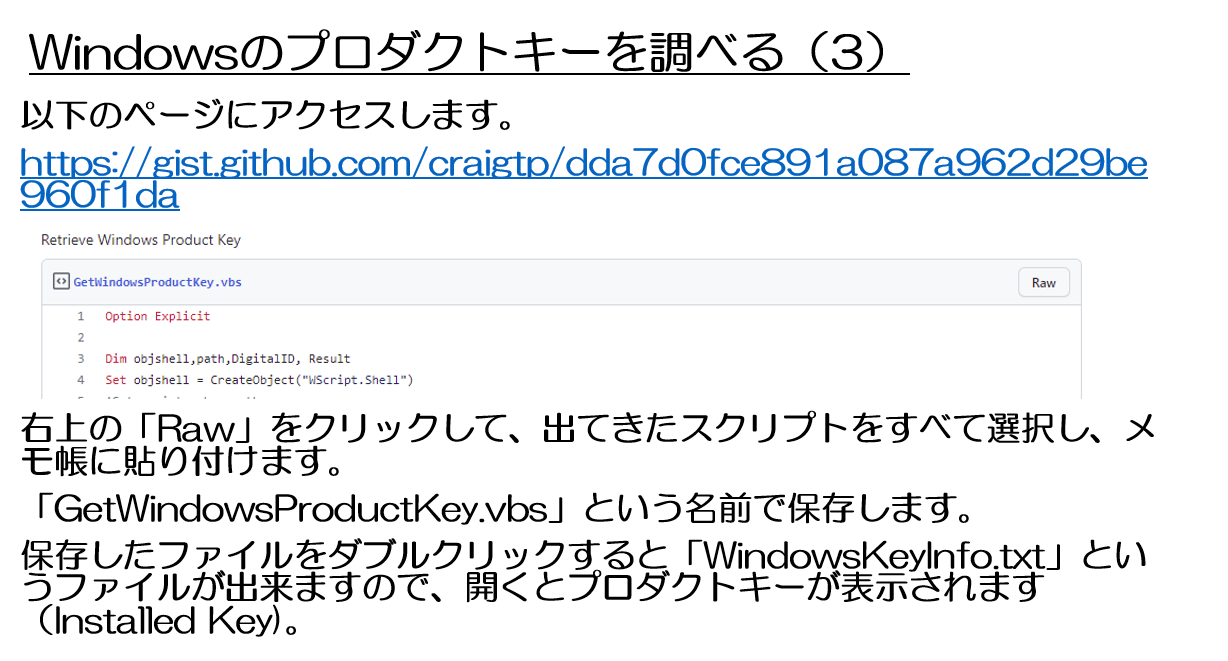This screenshot has width=1228, height=661.
Task: Click the text "以下のページにアクセスします。"
Action: click(268, 117)
